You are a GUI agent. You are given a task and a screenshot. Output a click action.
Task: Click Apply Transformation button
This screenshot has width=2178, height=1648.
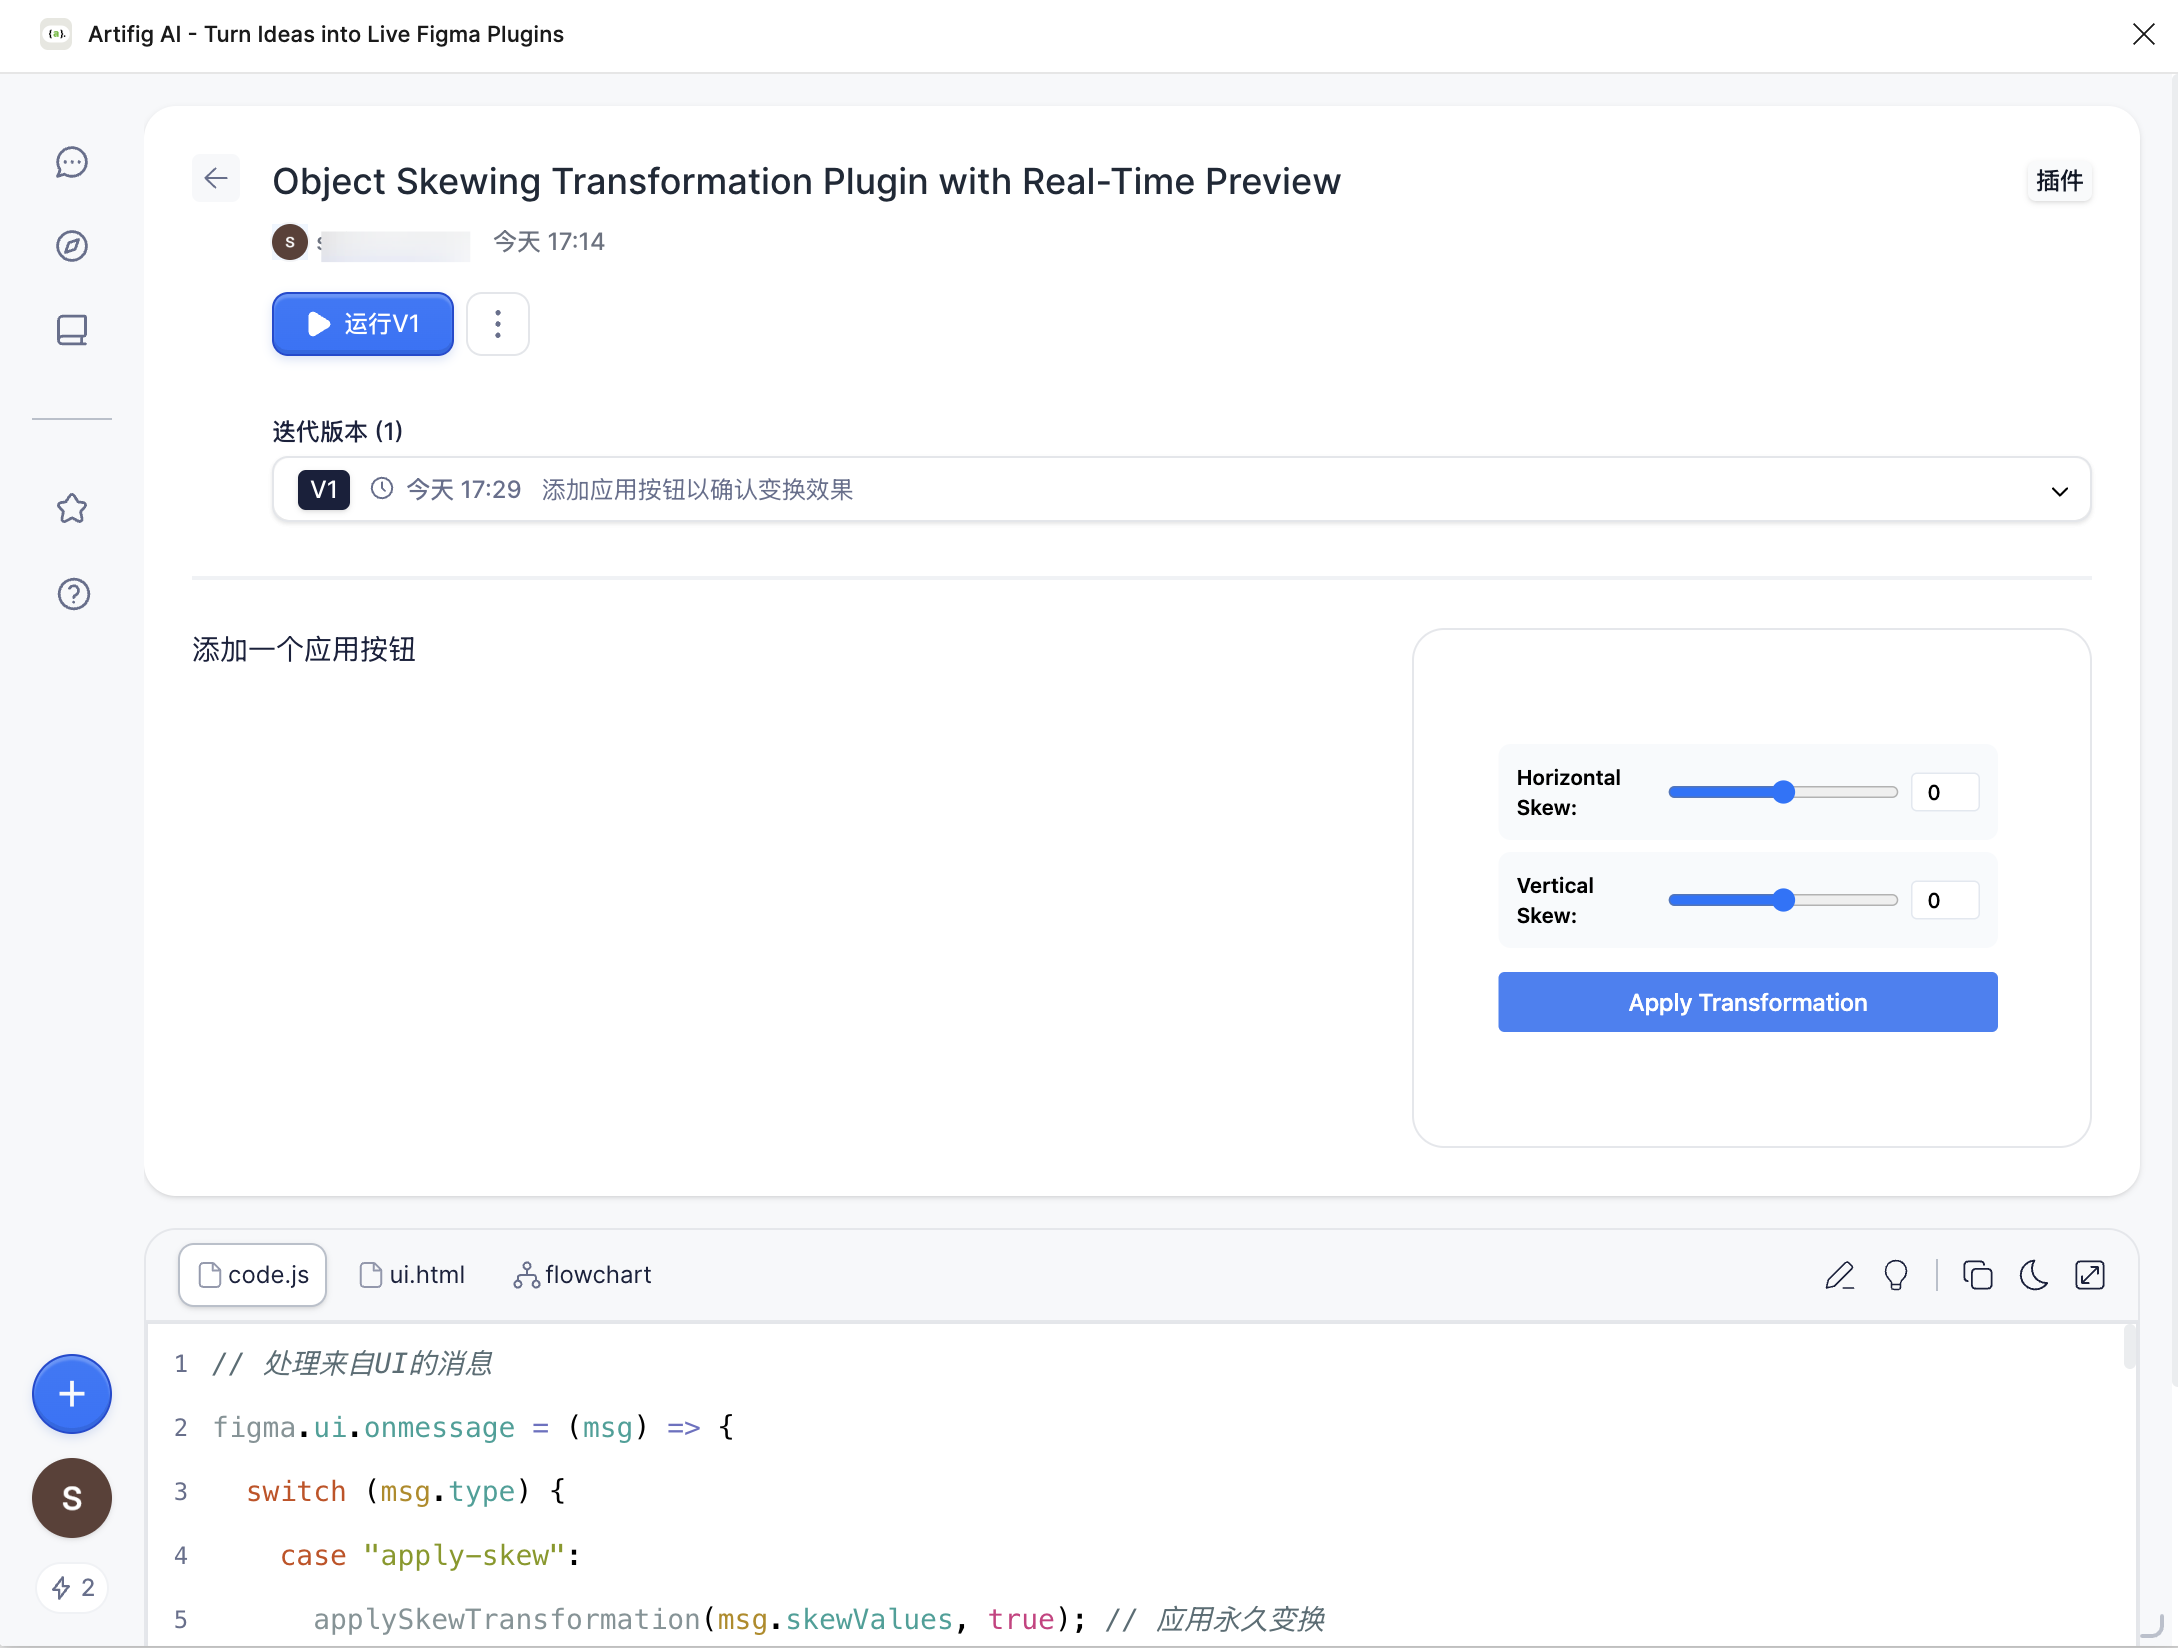coord(1747,1002)
